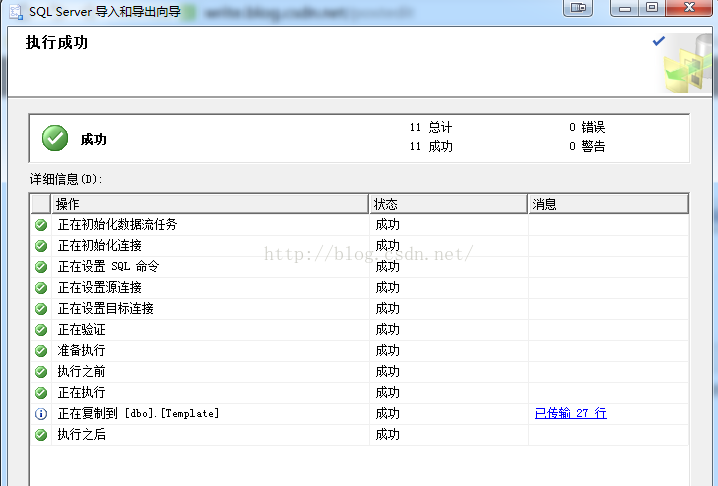Click the success icon for 正在设置目标连接
Viewport: 718px width, 486px height.
[x=41, y=309]
